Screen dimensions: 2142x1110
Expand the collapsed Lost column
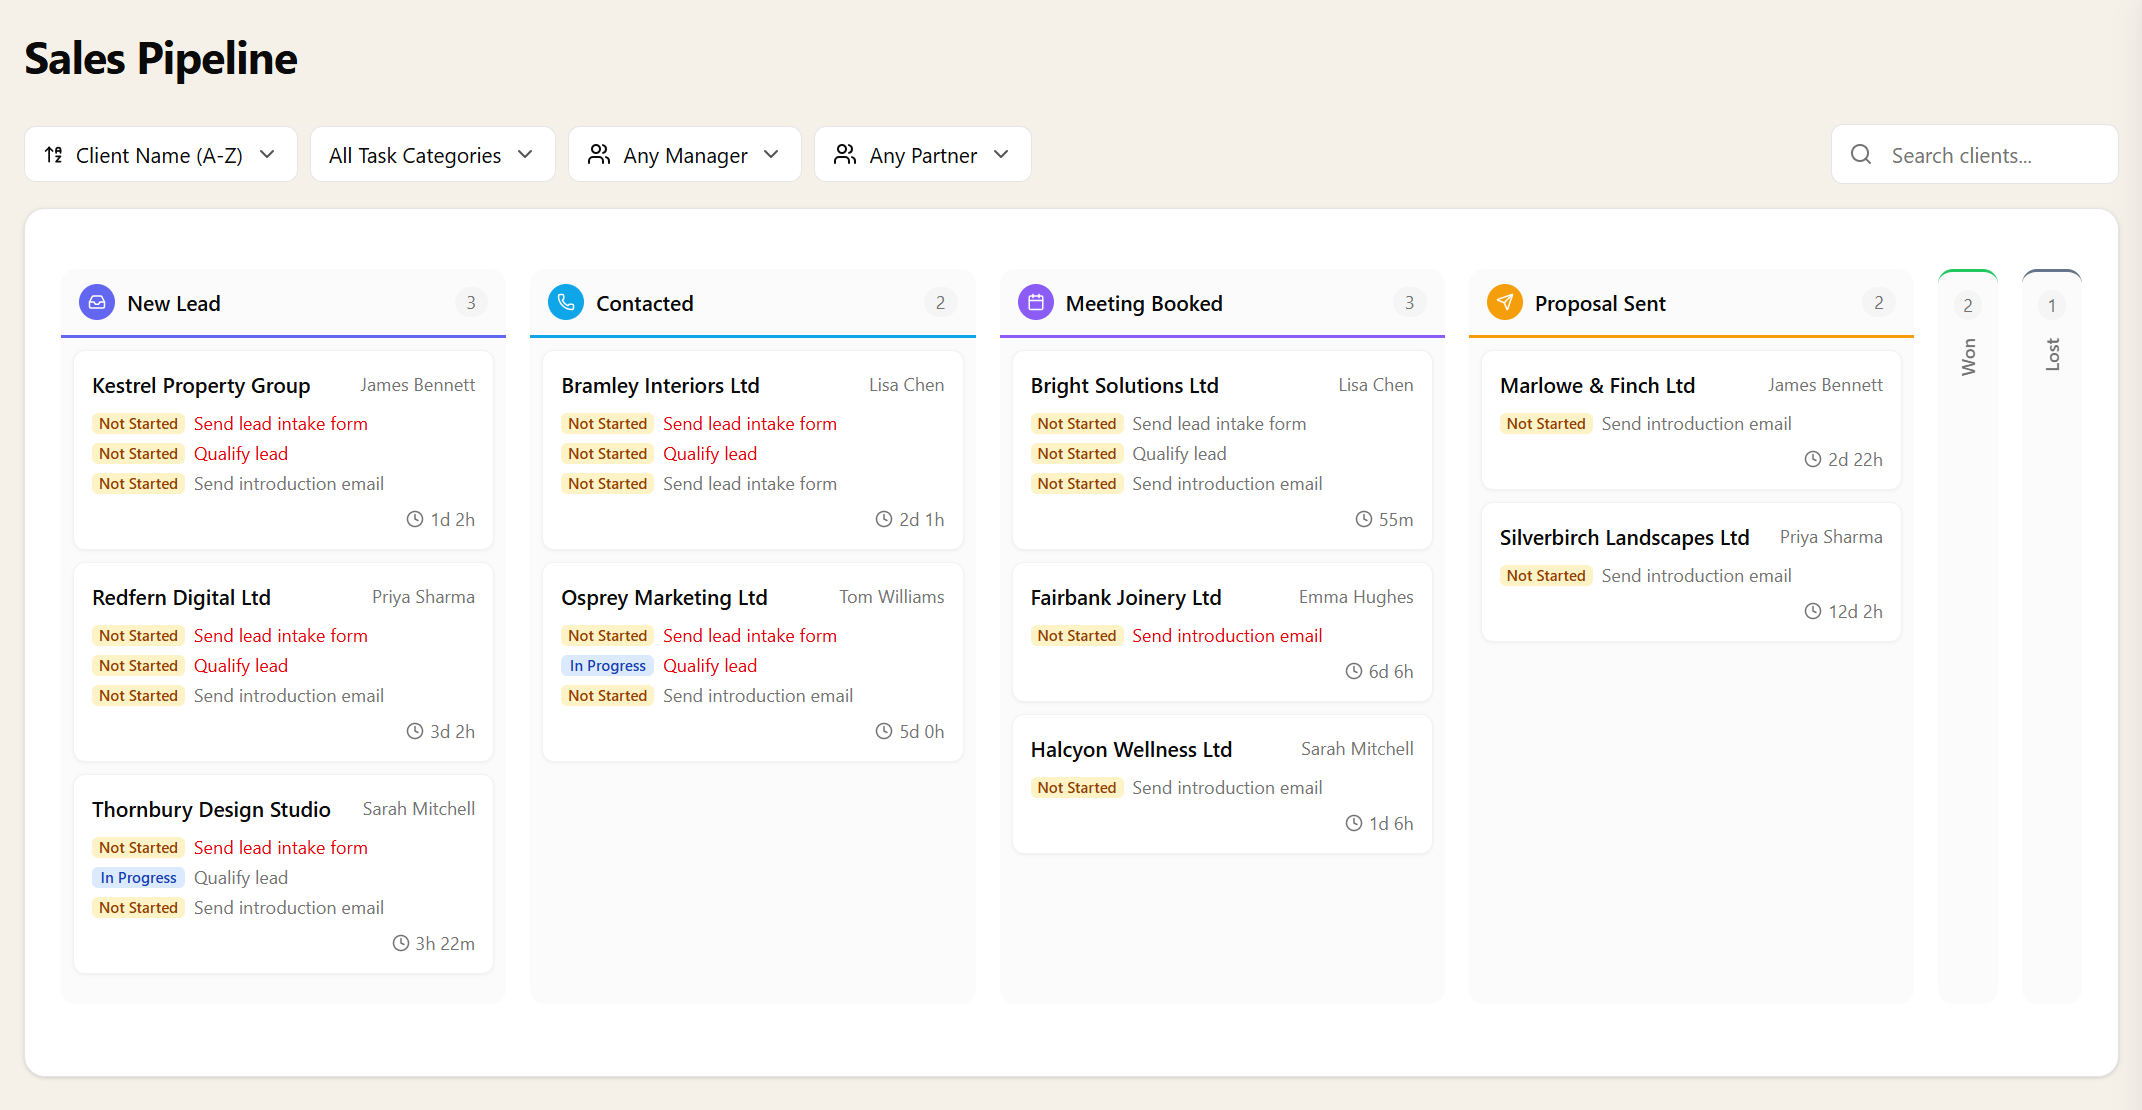click(2052, 636)
